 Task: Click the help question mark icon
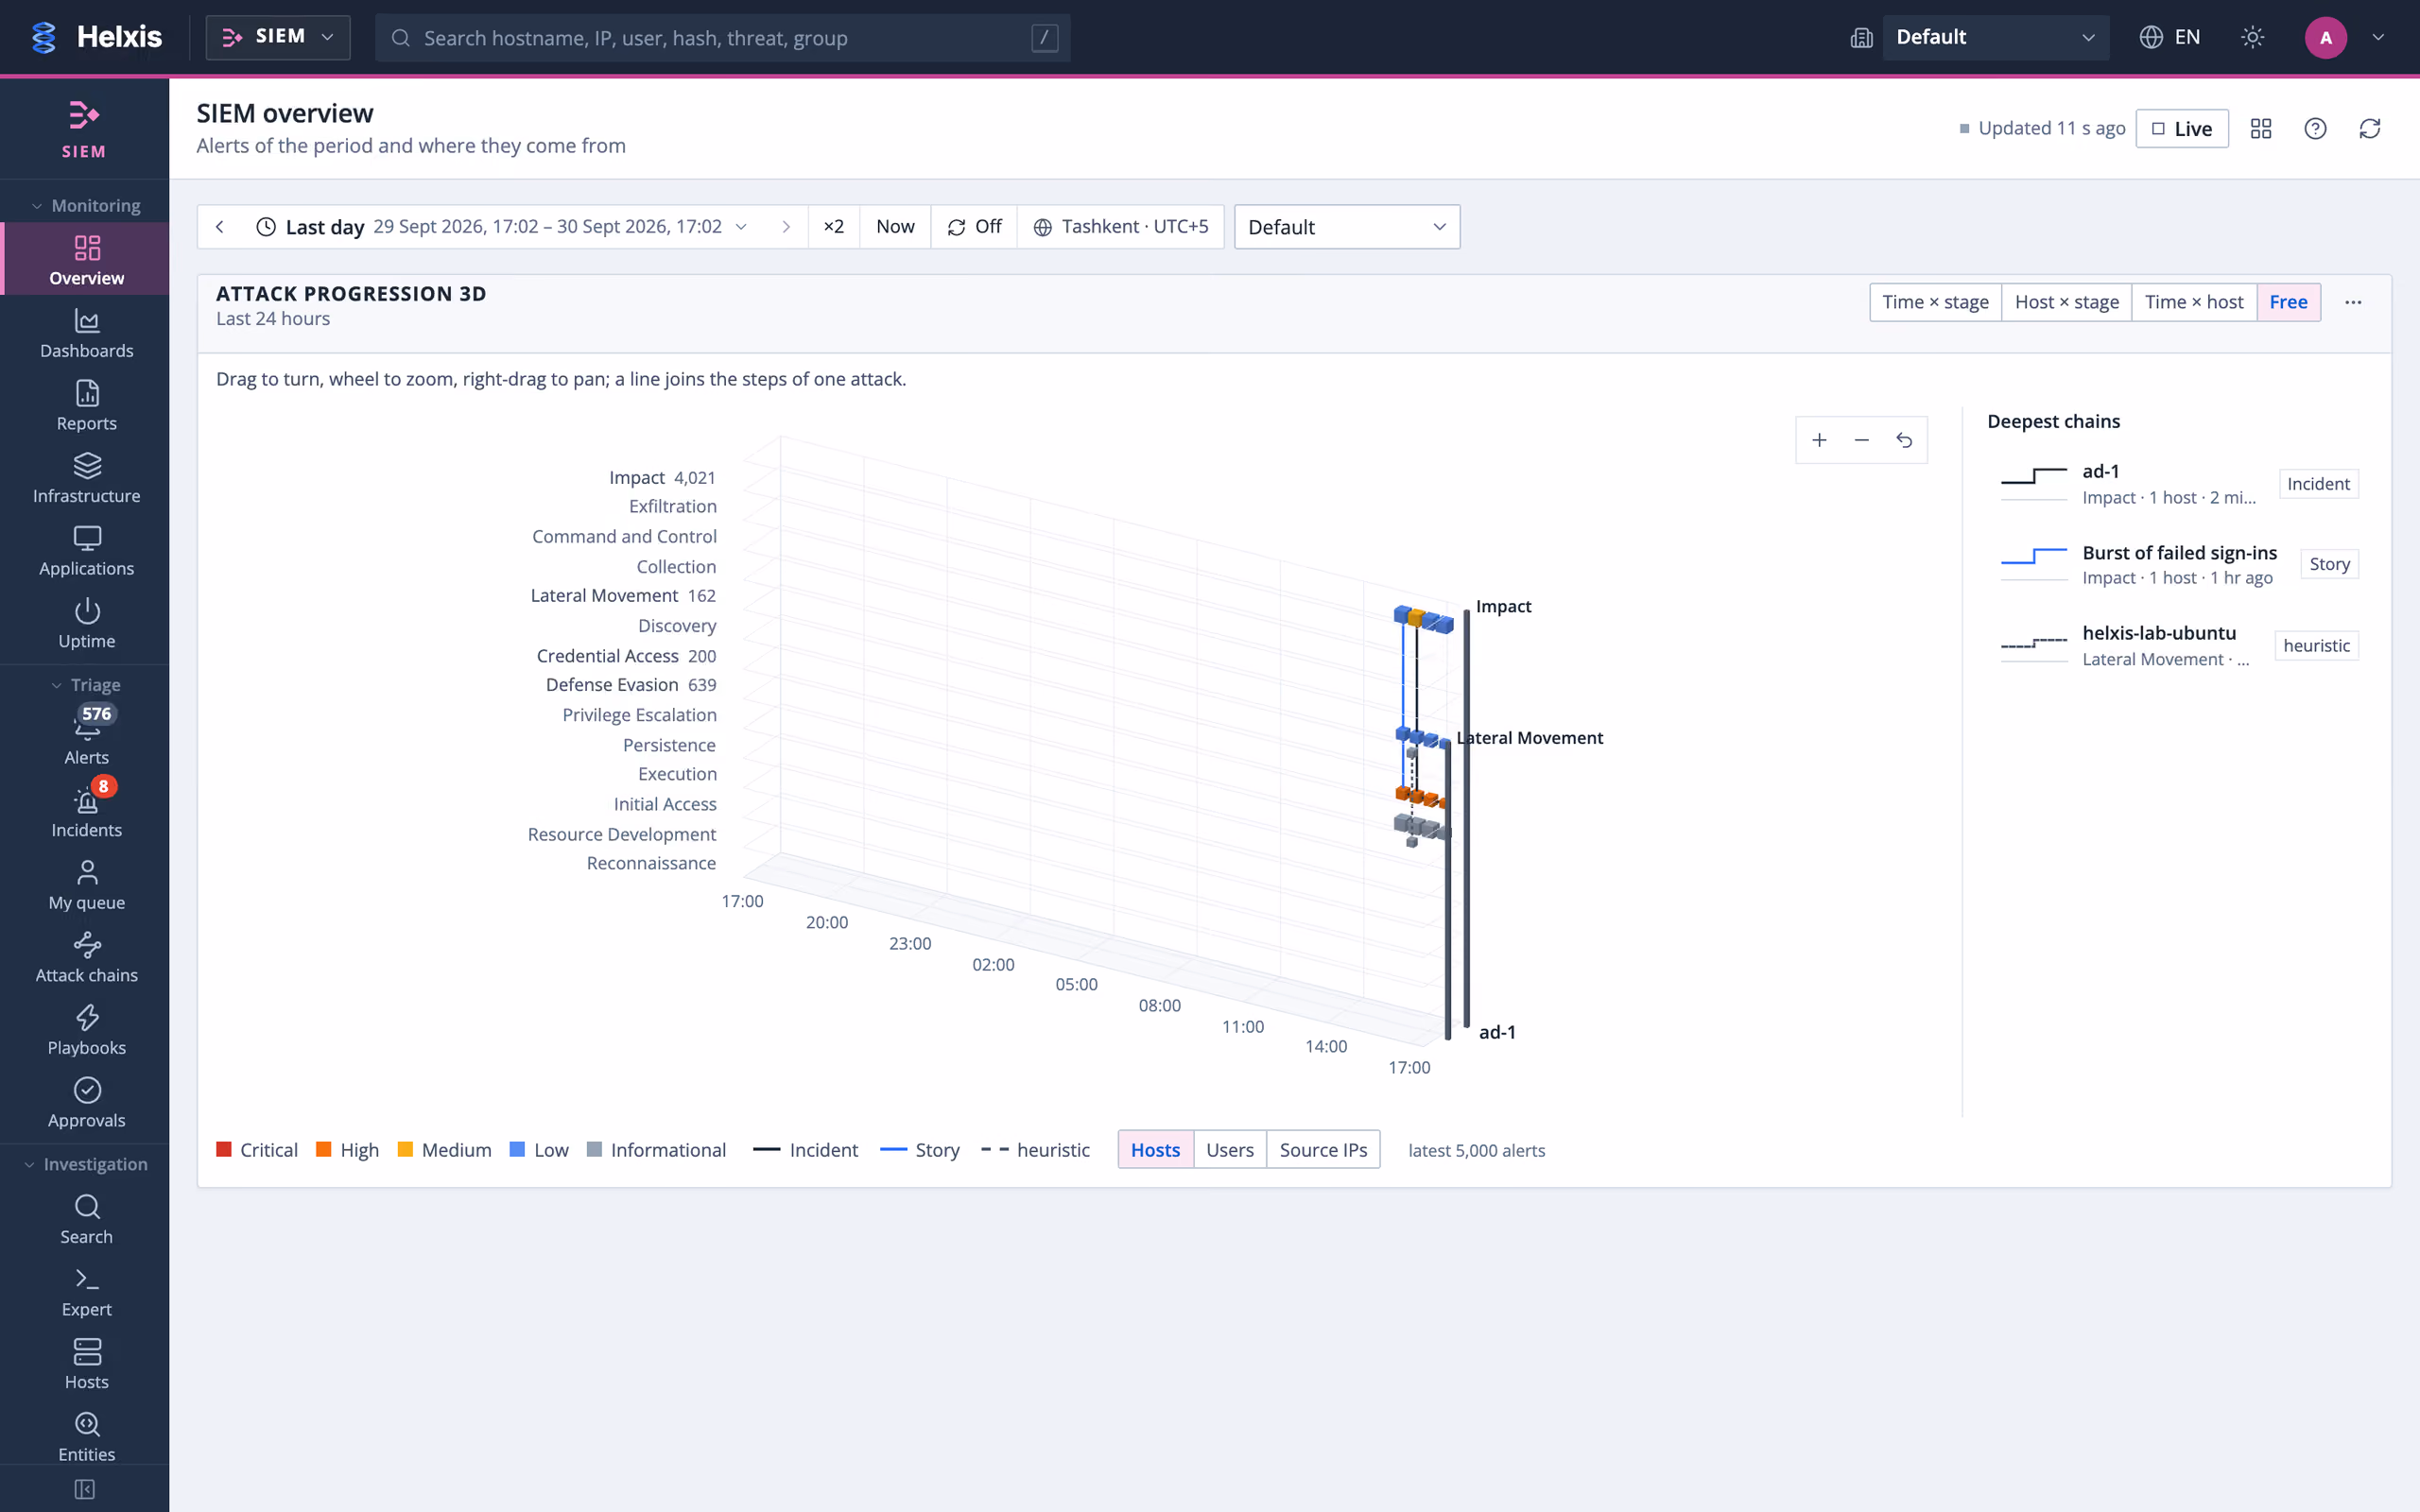[2315, 129]
